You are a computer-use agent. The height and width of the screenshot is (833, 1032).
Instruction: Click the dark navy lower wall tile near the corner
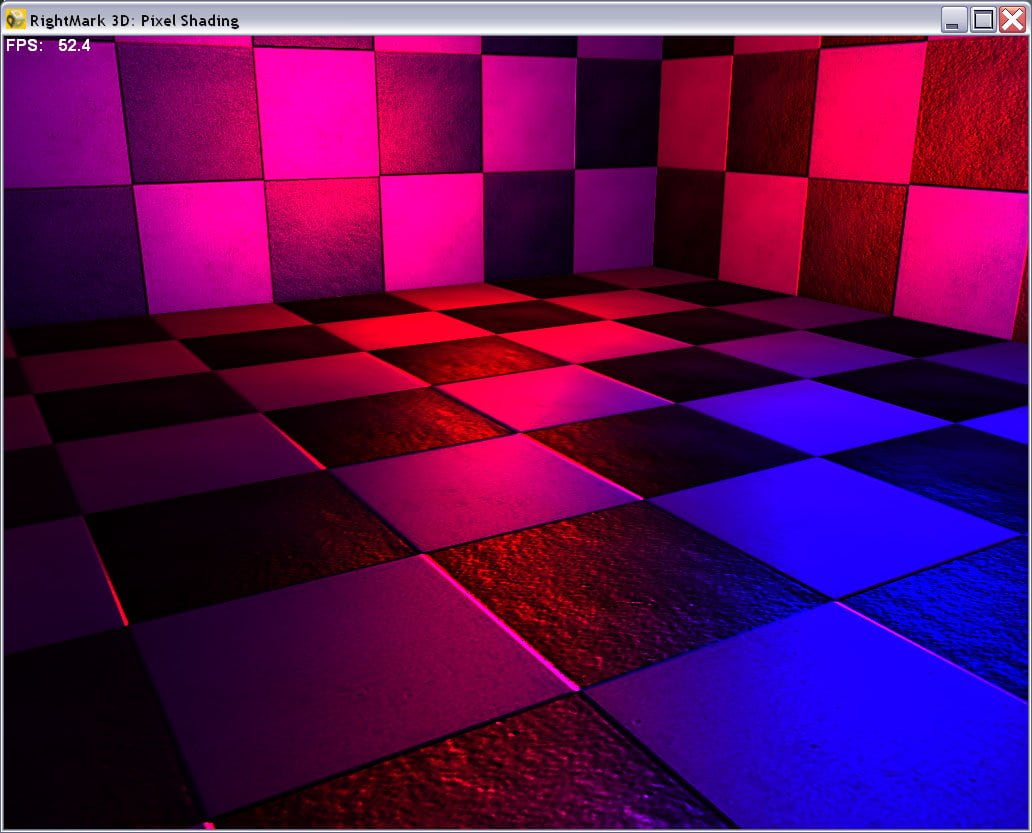(x=529, y=224)
